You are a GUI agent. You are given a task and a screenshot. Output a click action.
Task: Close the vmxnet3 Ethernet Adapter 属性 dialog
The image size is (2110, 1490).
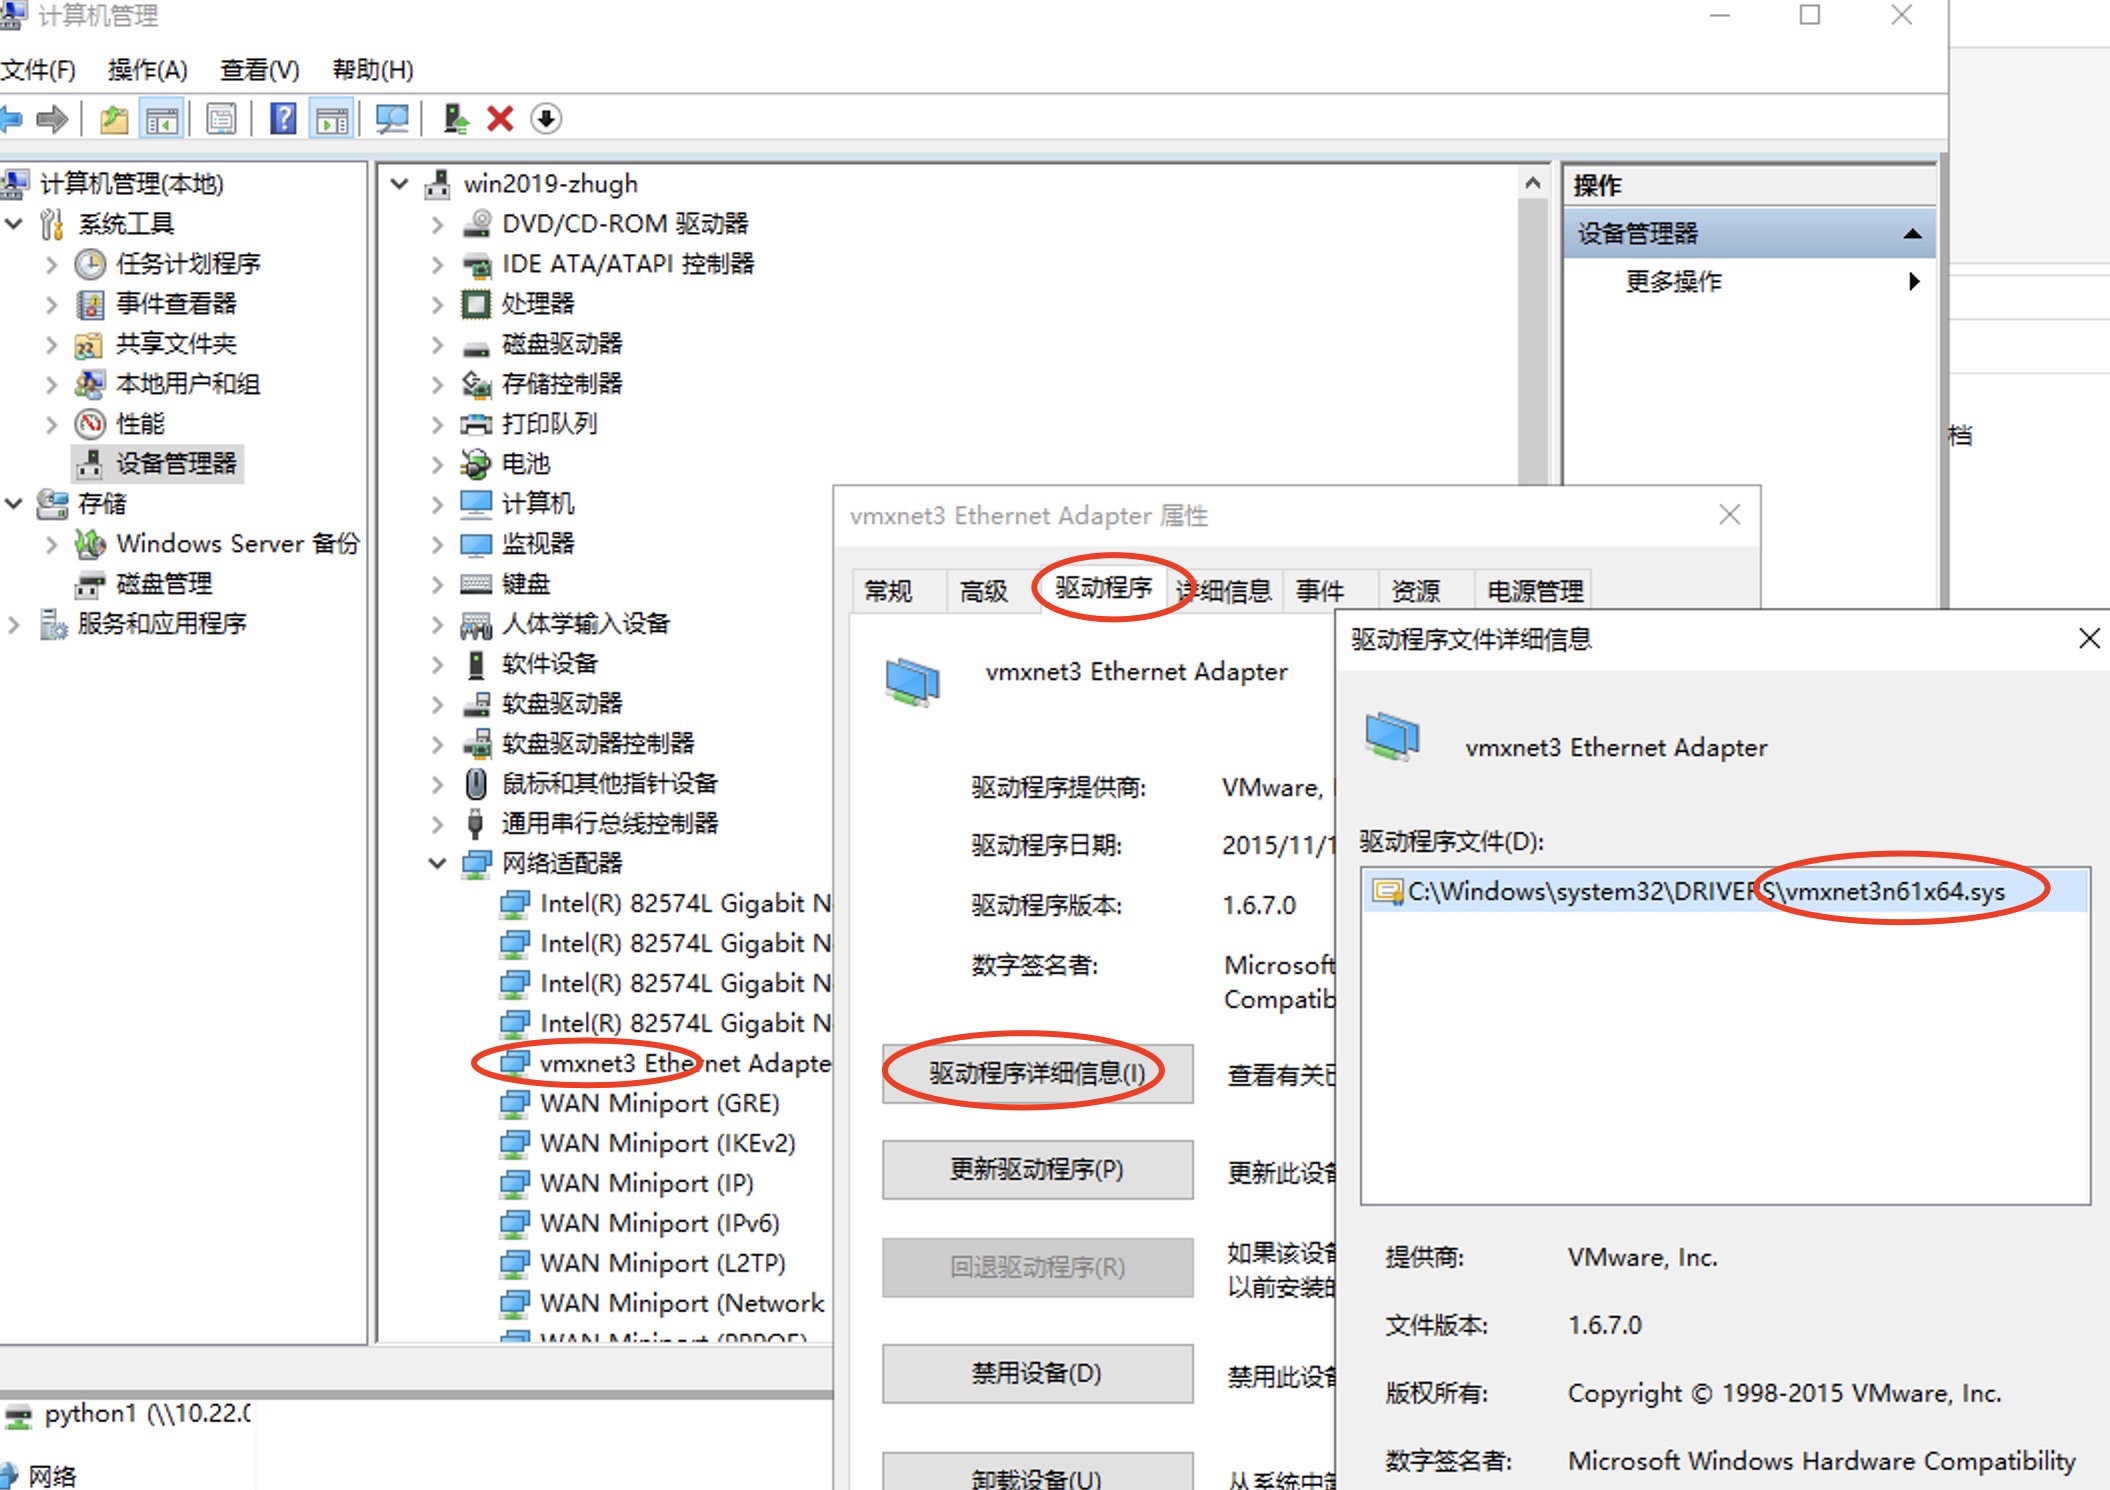point(1730,515)
